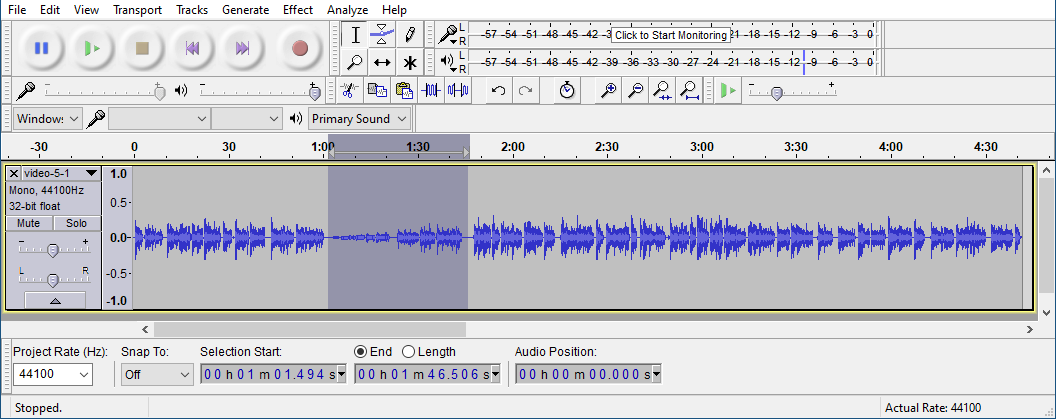This screenshot has width=1056, height=419.
Task: Open the Help menu
Action: (394, 9)
